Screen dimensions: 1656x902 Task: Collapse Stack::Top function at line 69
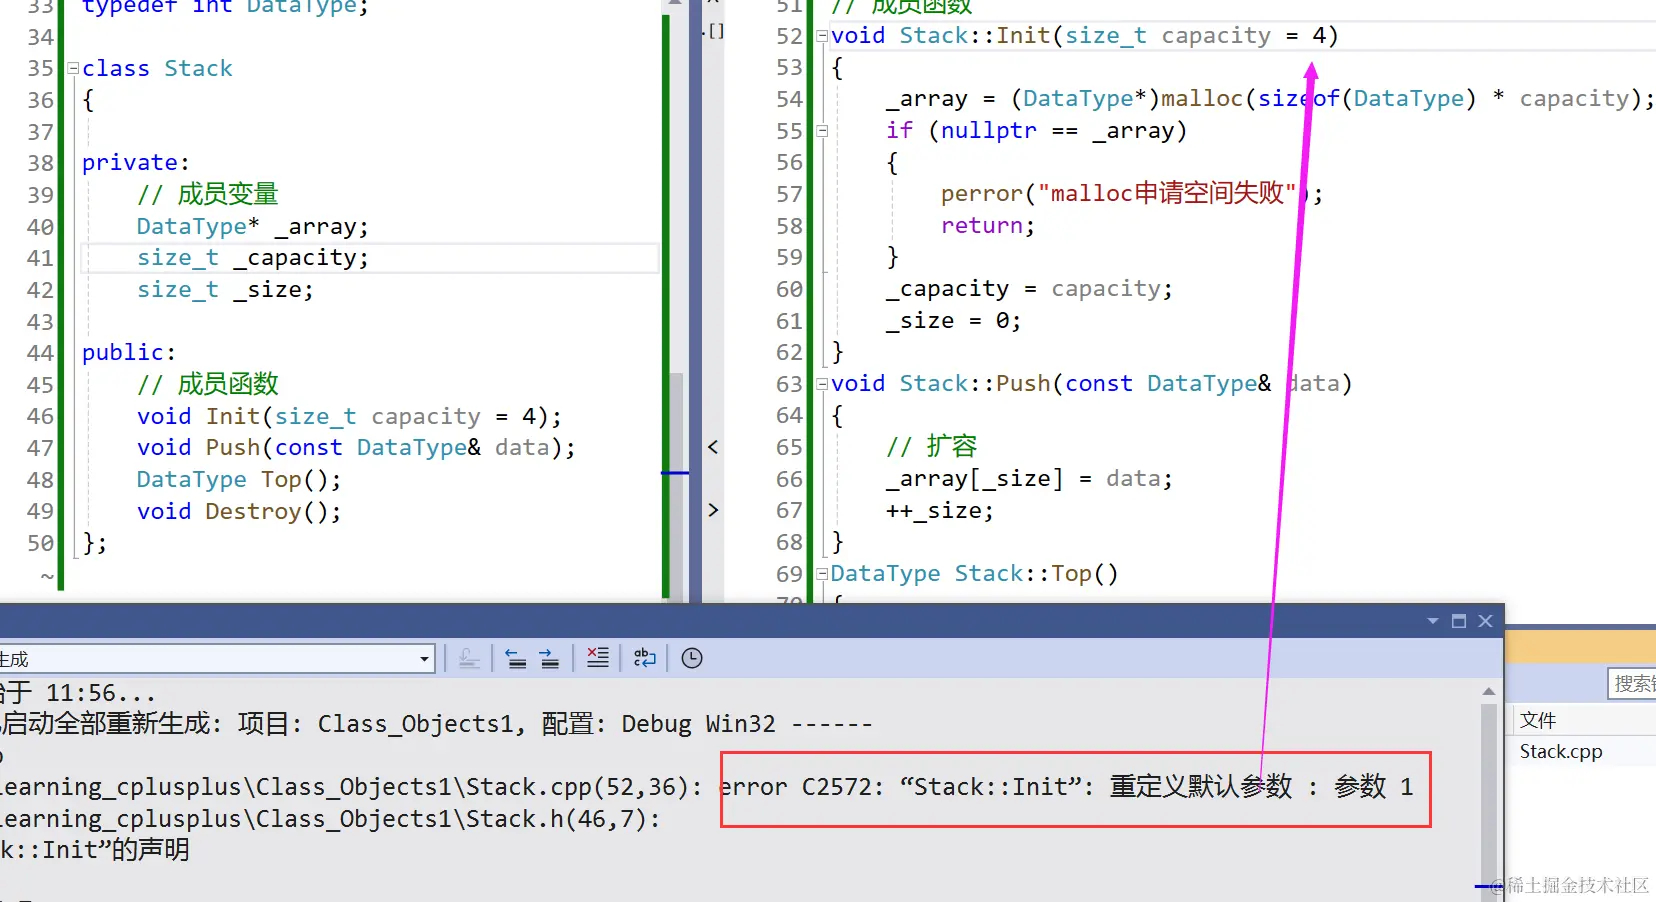822,574
